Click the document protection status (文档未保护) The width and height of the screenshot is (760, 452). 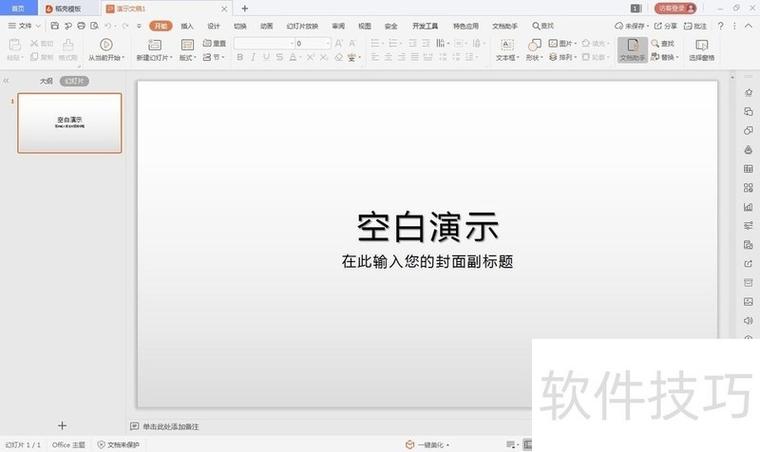118,445
